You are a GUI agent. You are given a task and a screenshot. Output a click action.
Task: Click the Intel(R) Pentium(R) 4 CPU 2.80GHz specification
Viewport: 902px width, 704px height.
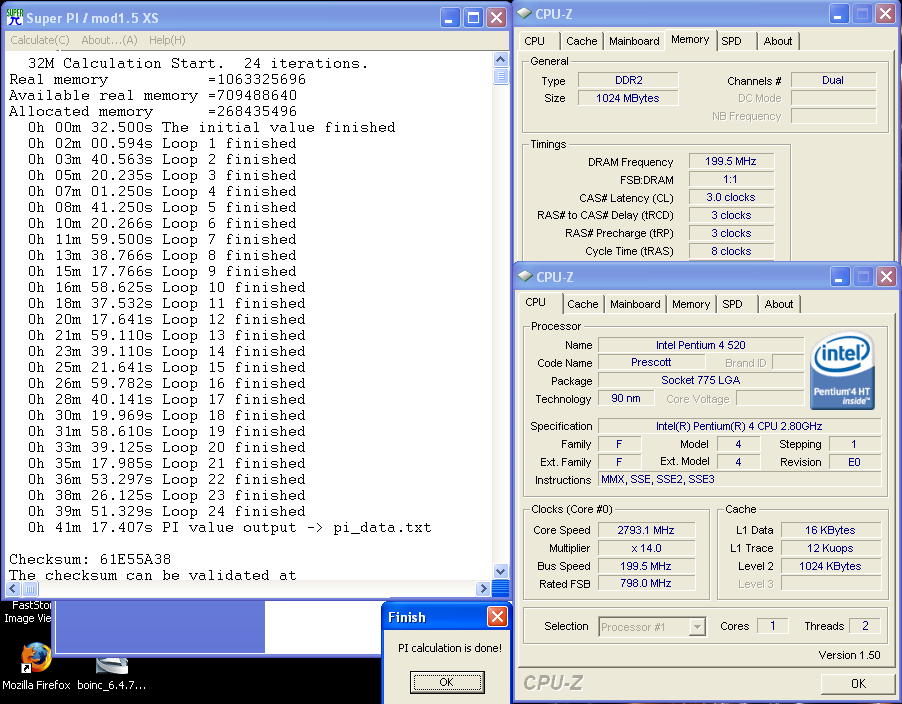739,426
